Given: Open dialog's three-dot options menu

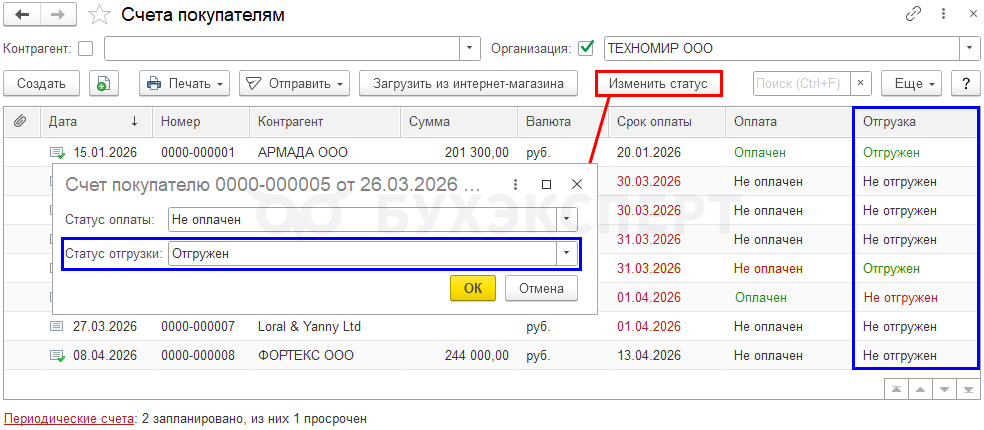Looking at the screenshot, I should [x=515, y=185].
